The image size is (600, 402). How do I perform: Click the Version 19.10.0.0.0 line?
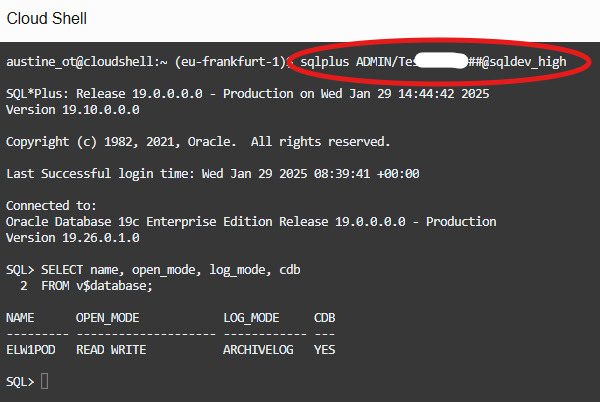click(x=73, y=110)
